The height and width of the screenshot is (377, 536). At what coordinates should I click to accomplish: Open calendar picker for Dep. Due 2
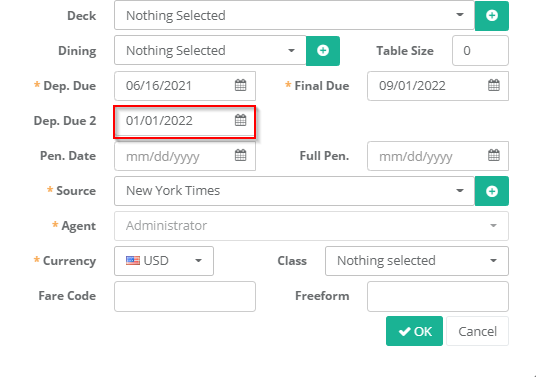coord(240,120)
